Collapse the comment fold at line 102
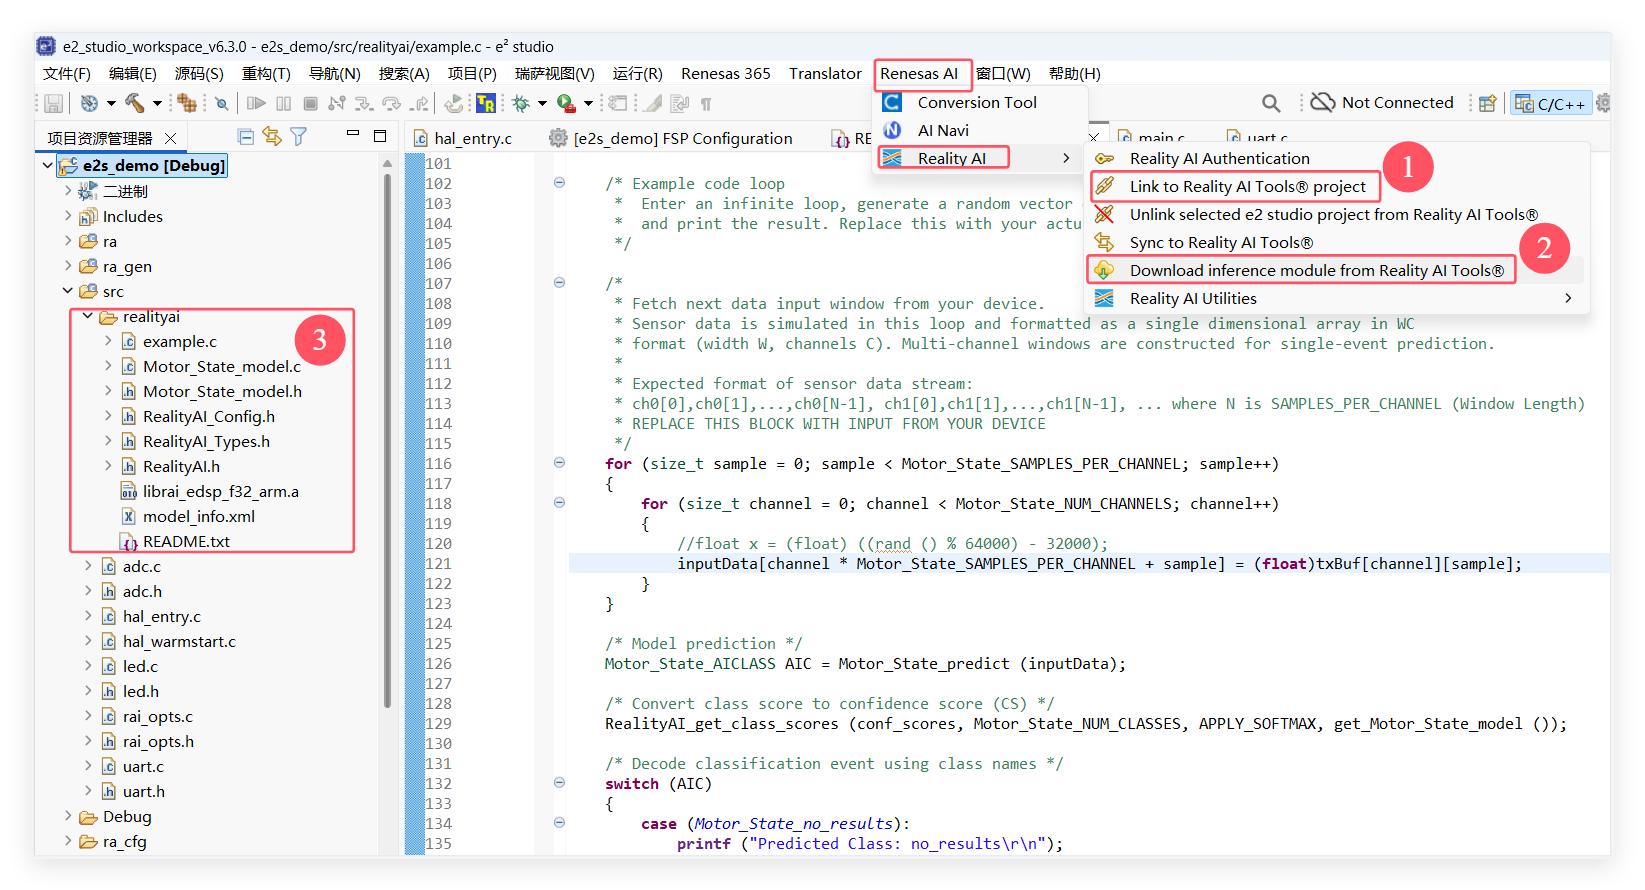Viewport: 1645px width, 890px height. pyautogui.click(x=559, y=182)
